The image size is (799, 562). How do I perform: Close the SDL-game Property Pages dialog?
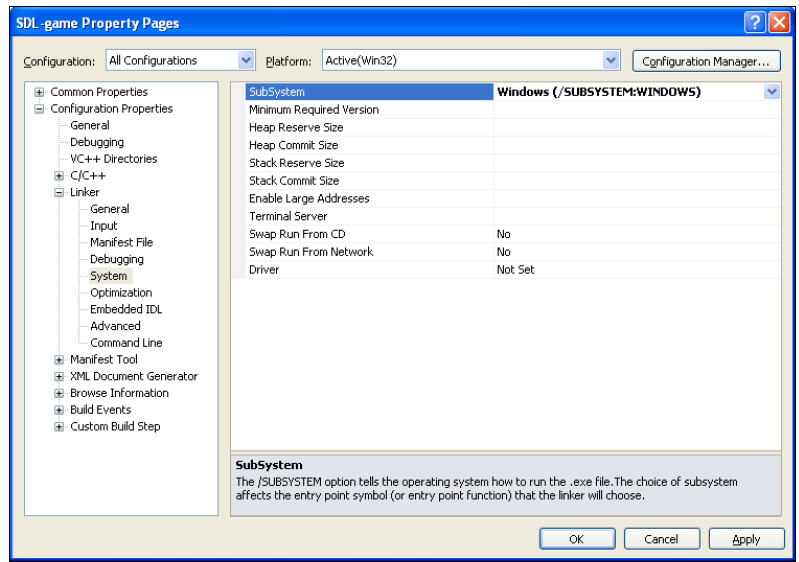780,22
